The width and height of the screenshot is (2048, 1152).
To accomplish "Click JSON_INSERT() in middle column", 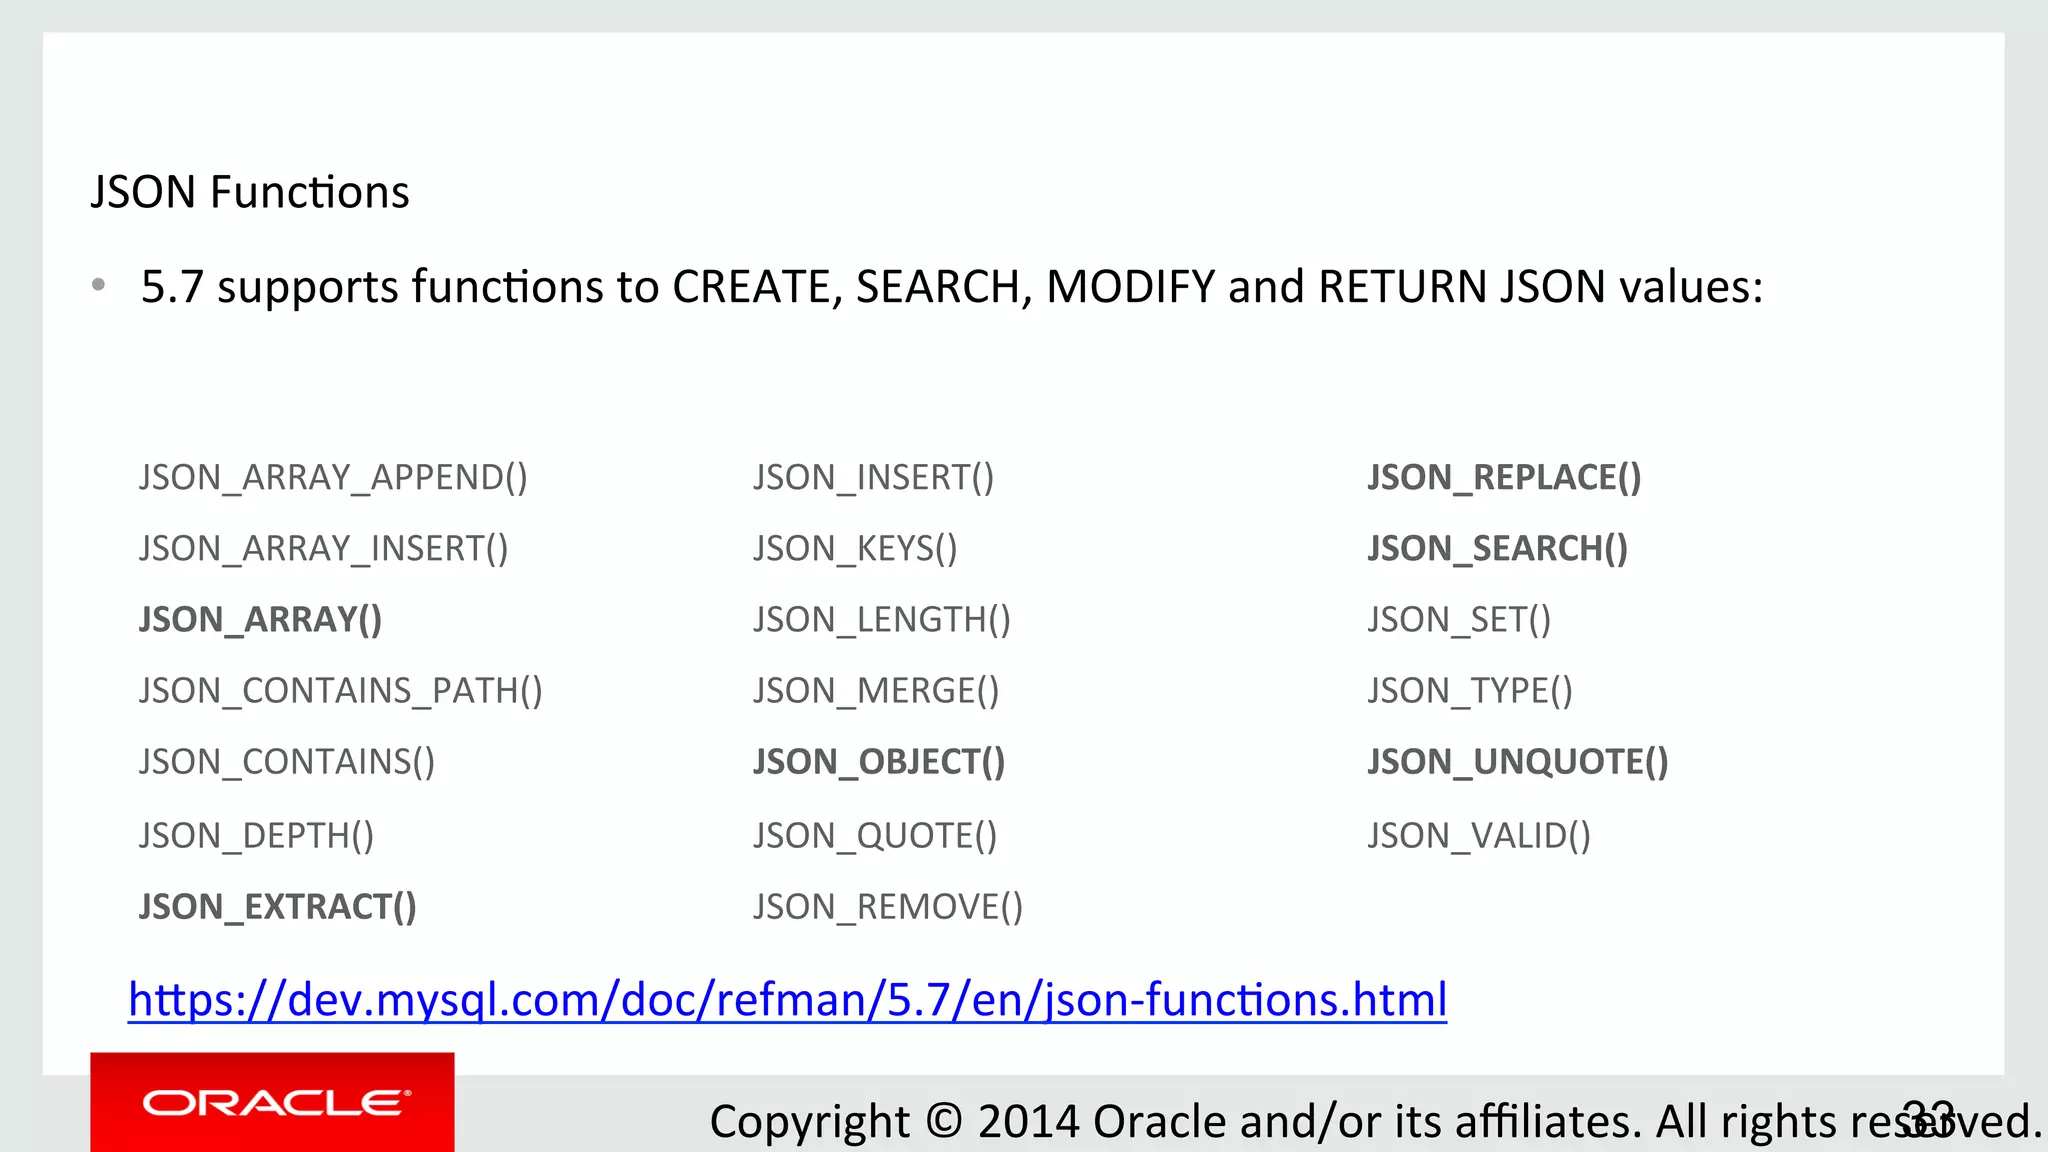I will tap(874, 478).
